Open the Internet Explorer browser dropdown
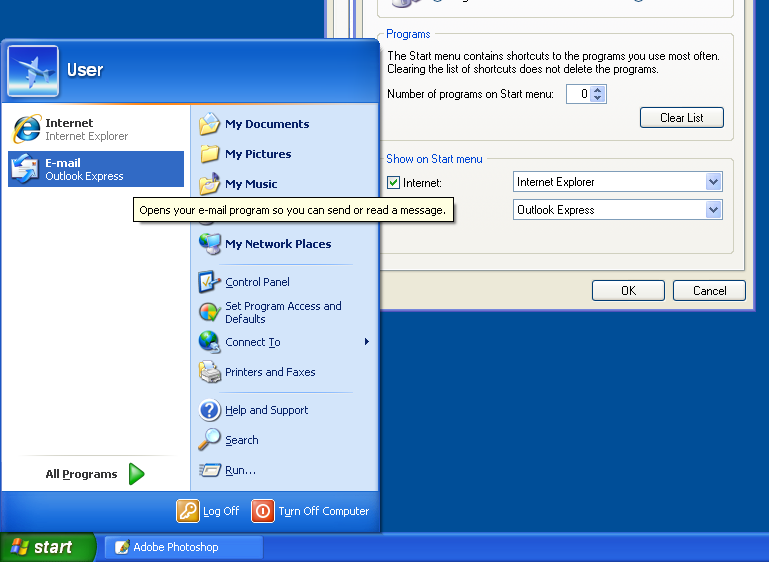 tap(714, 182)
